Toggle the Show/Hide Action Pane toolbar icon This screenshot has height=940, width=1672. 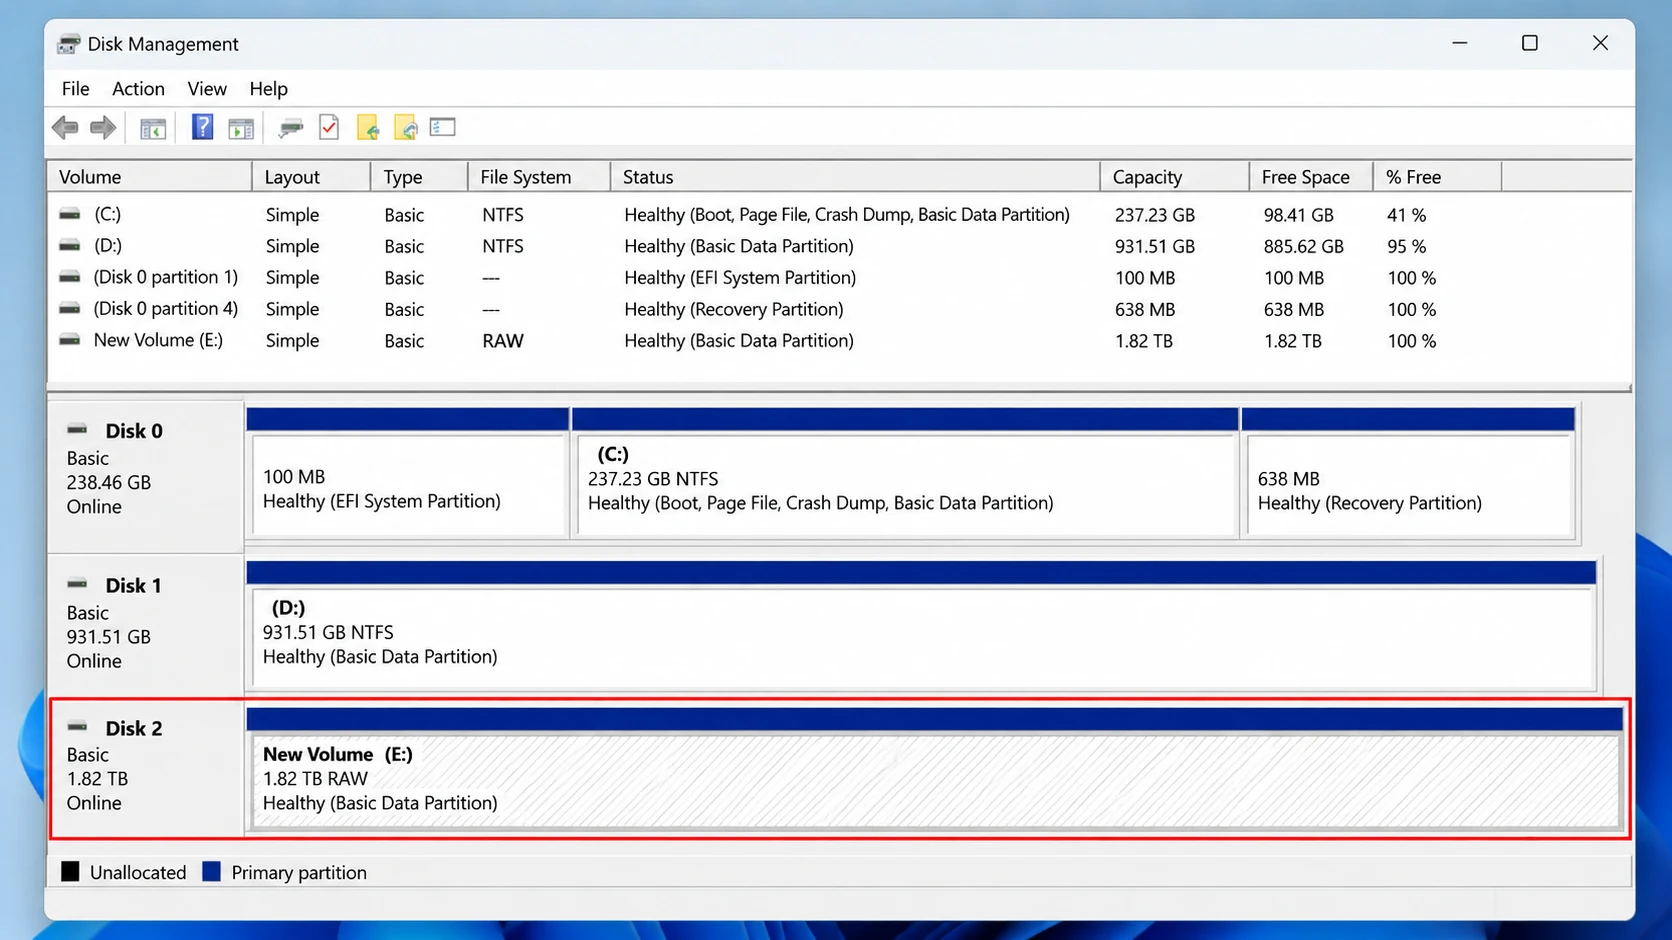click(241, 128)
